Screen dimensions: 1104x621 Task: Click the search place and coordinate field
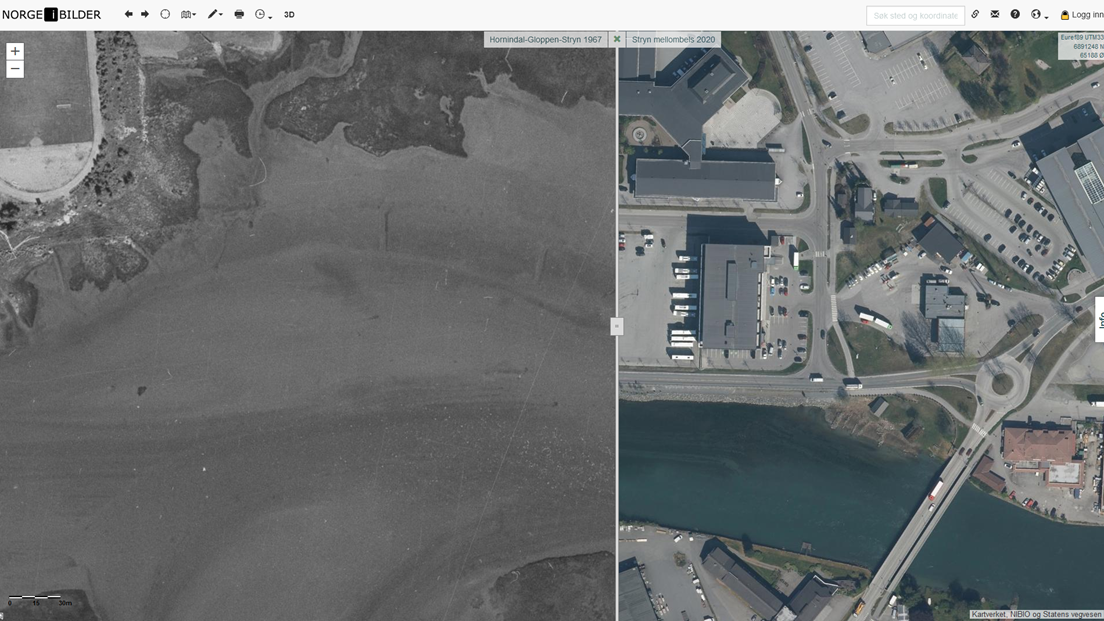pos(914,15)
